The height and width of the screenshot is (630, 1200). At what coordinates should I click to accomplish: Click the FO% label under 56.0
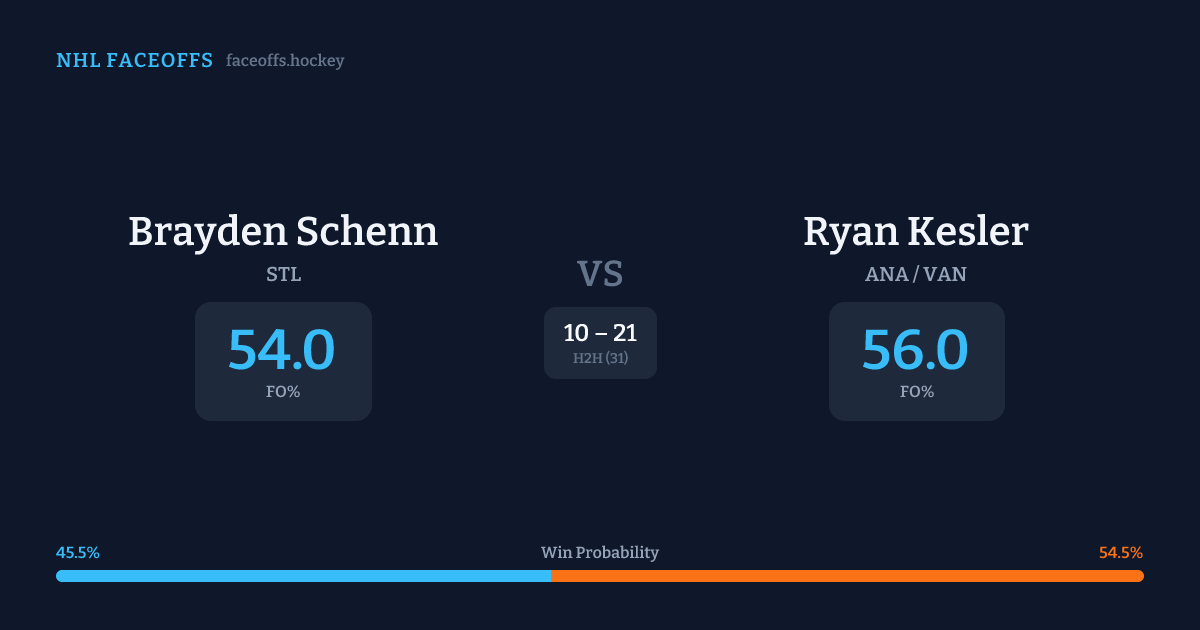click(917, 392)
